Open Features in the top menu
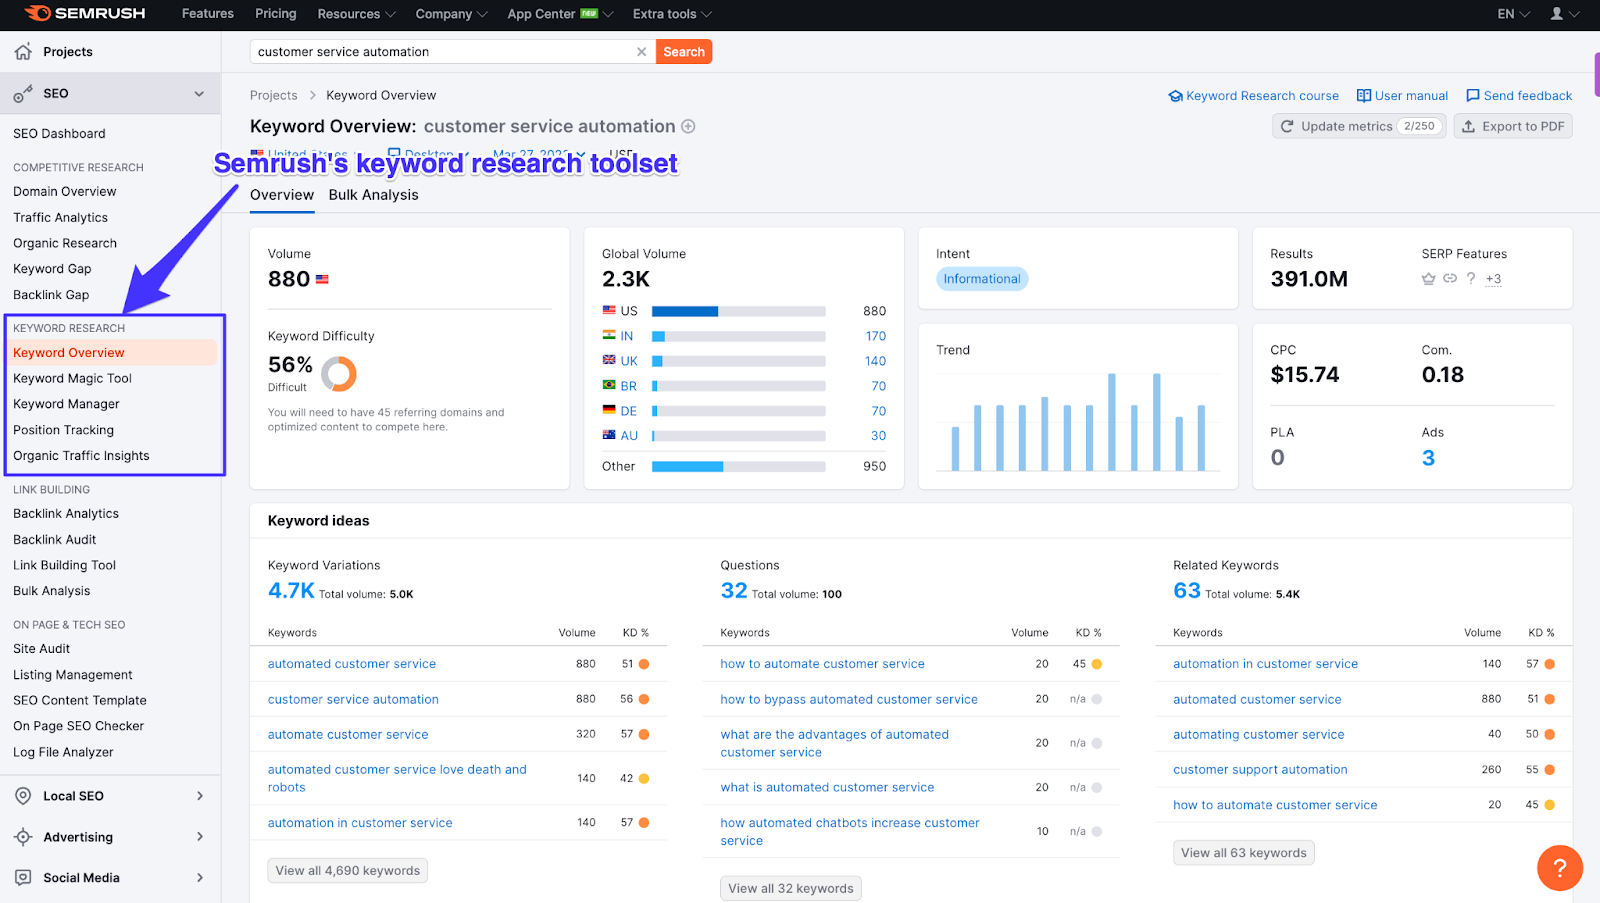 208,14
